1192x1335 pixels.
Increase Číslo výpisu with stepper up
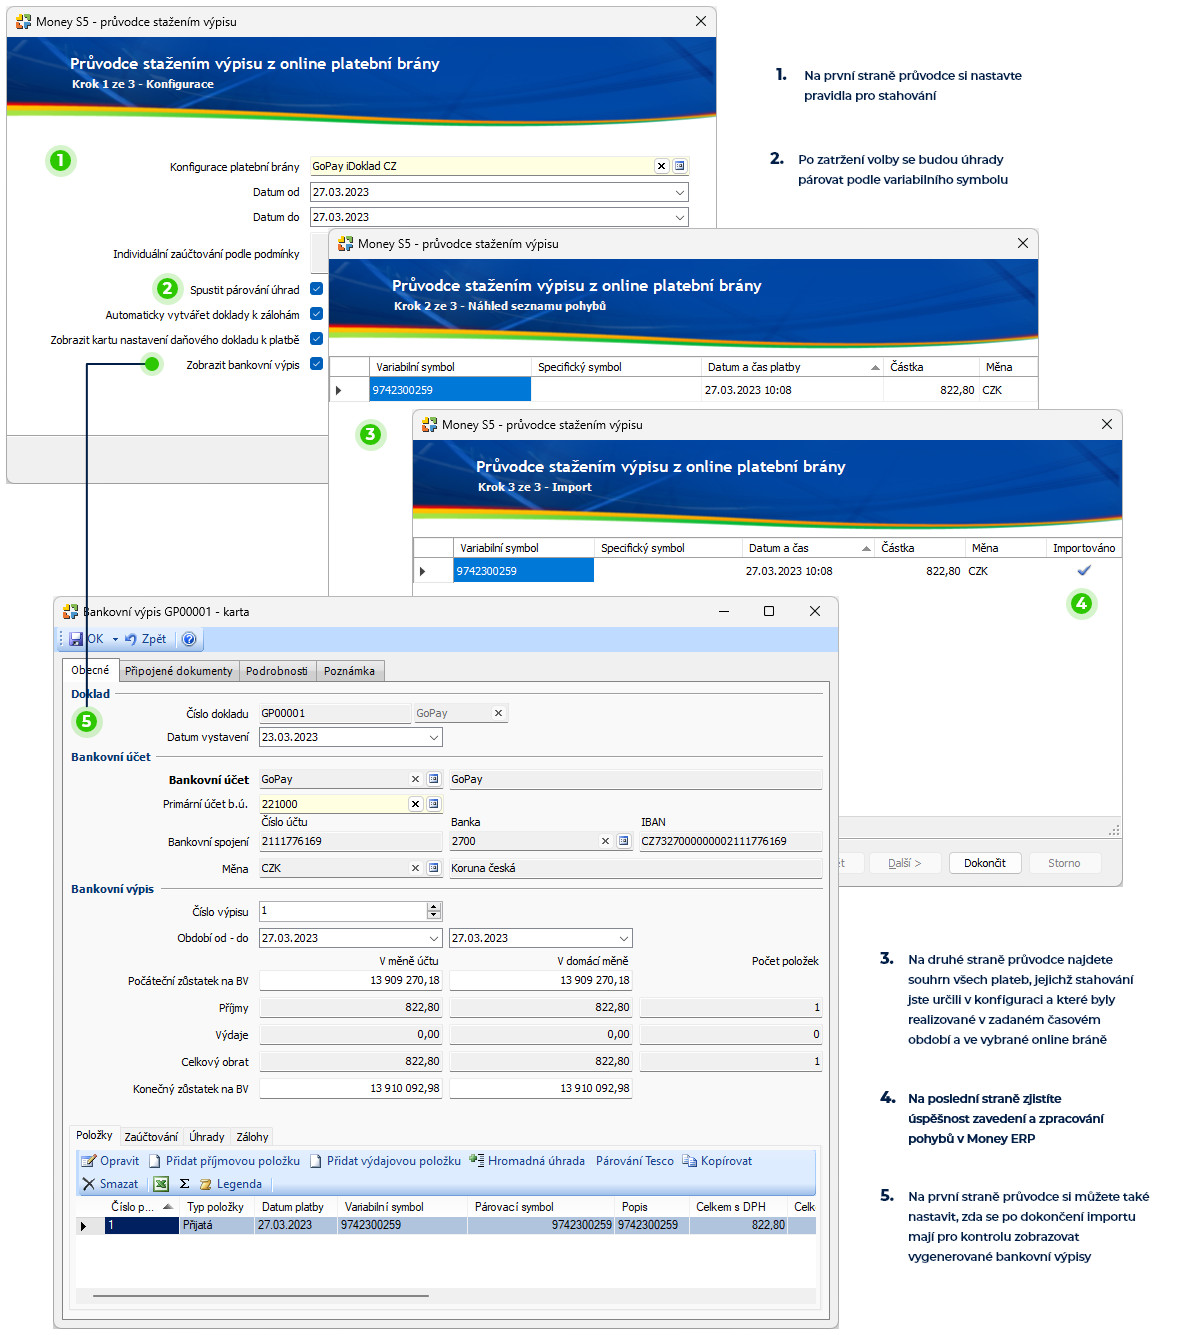(x=434, y=907)
